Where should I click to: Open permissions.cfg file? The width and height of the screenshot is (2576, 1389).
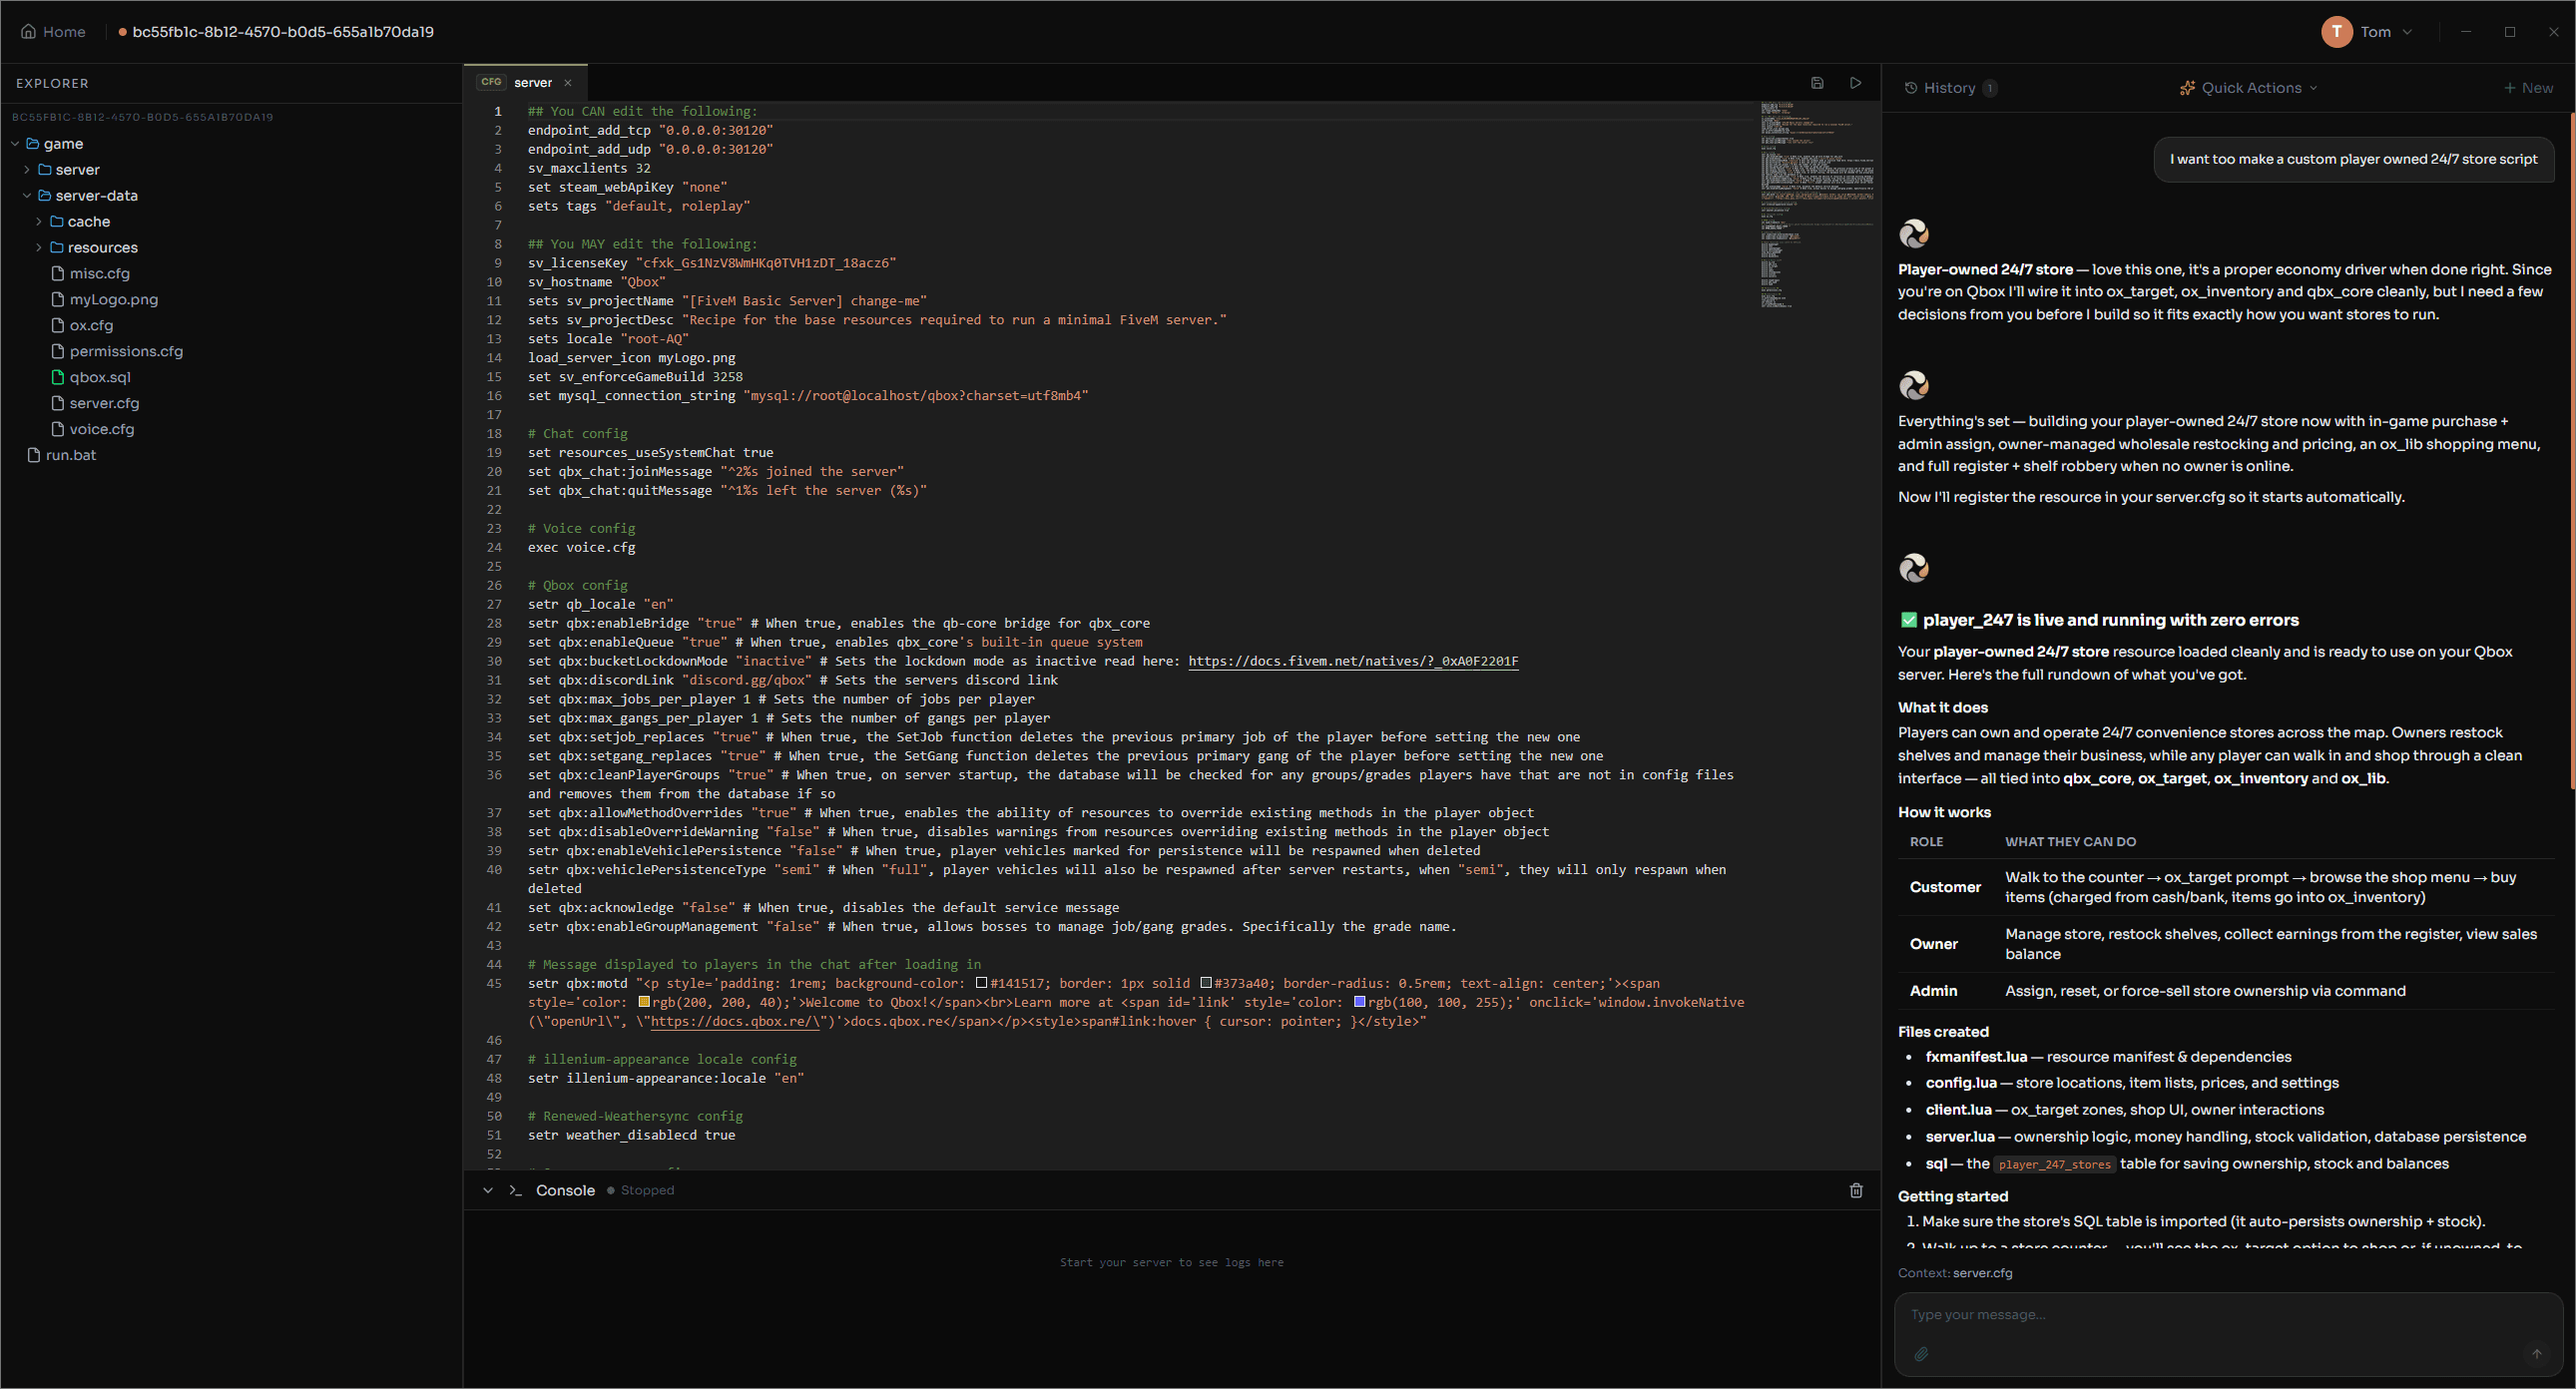pyautogui.click(x=126, y=352)
